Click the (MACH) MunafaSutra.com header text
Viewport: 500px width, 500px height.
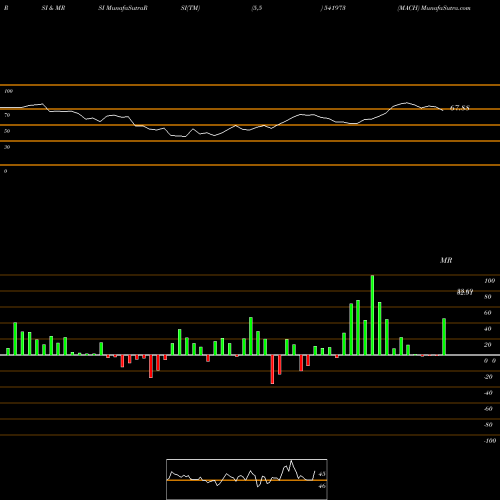point(434,8)
